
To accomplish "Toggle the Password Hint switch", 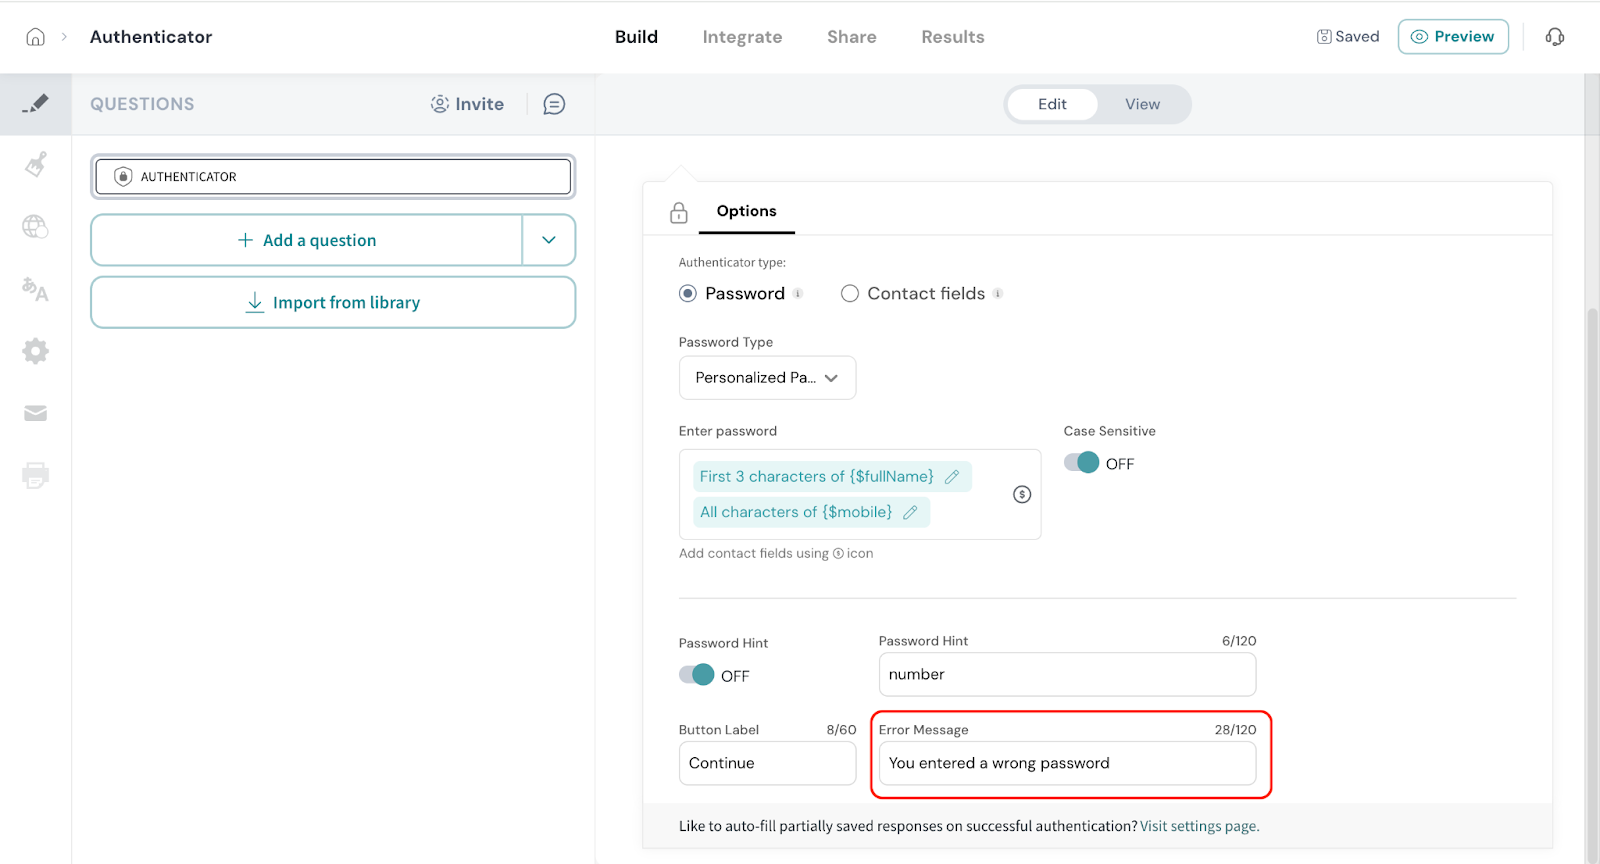I will point(696,675).
